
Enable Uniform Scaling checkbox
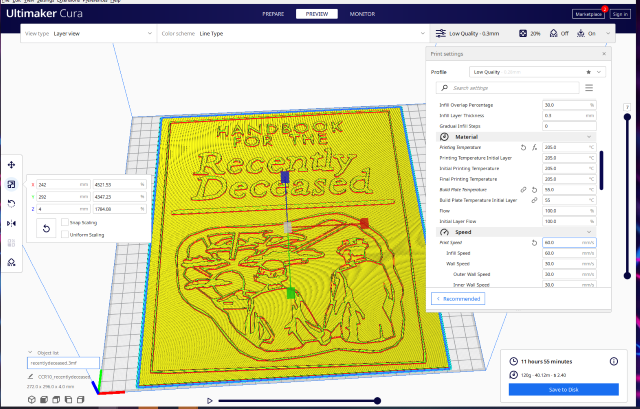[x=64, y=234]
